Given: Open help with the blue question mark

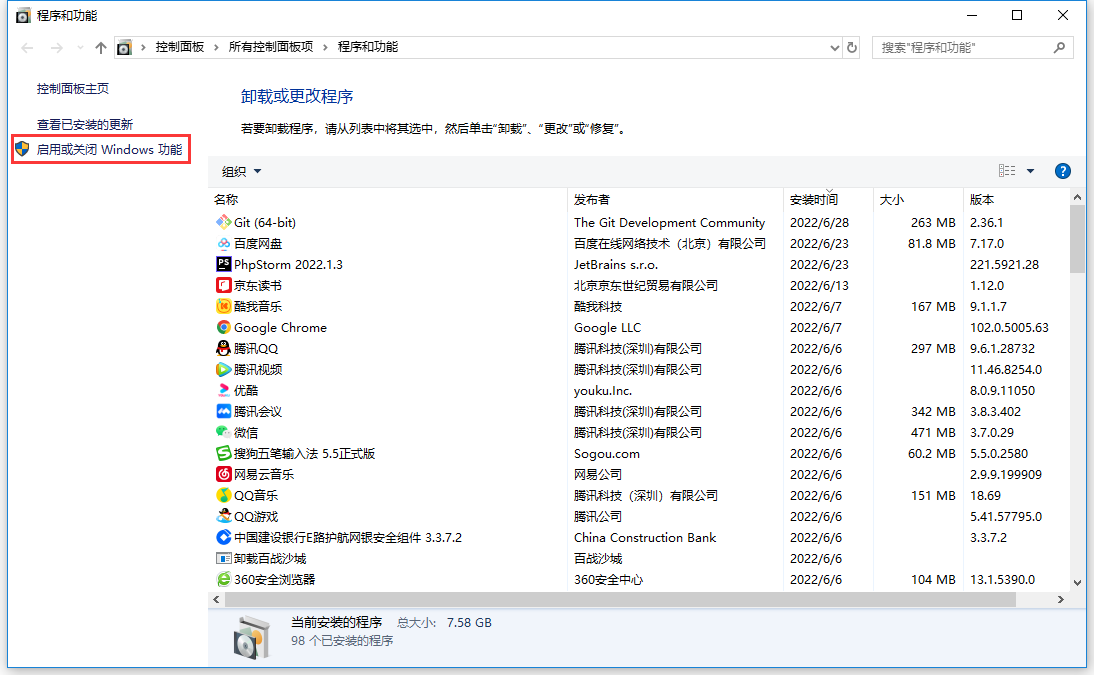Looking at the screenshot, I should 1062,171.
